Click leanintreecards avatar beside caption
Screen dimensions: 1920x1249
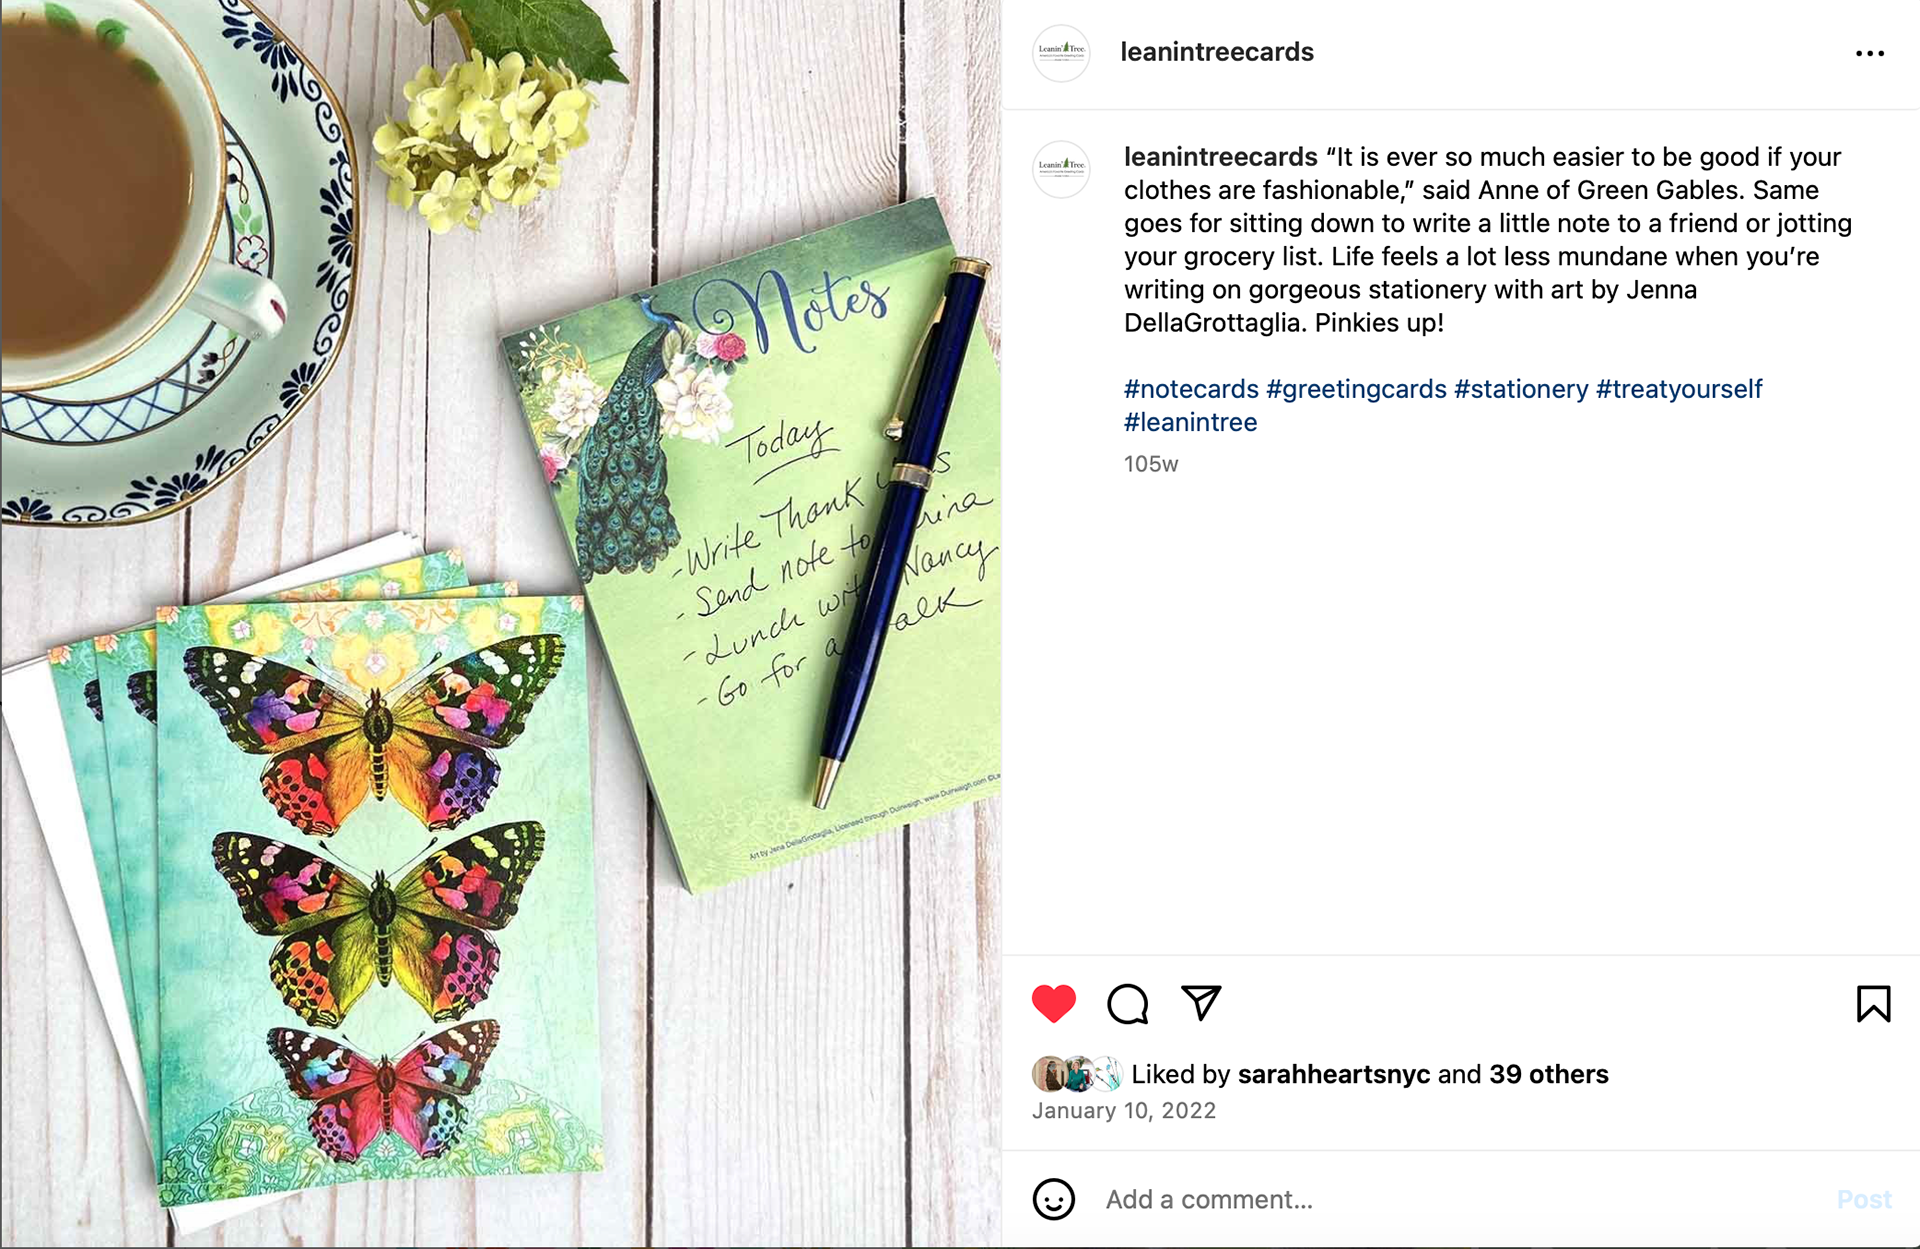click(1061, 169)
